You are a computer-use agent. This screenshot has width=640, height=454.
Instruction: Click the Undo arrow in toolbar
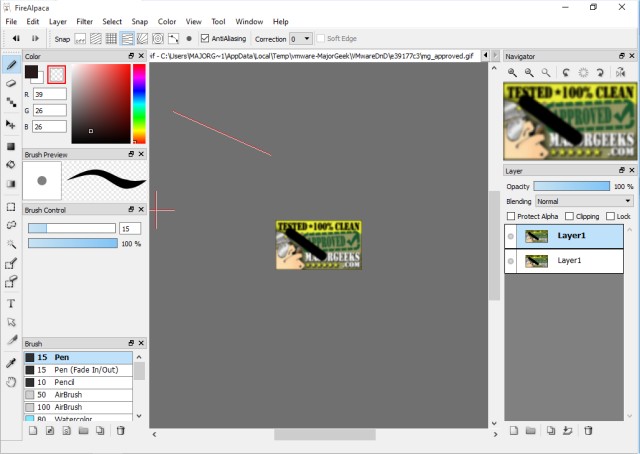click(16, 38)
